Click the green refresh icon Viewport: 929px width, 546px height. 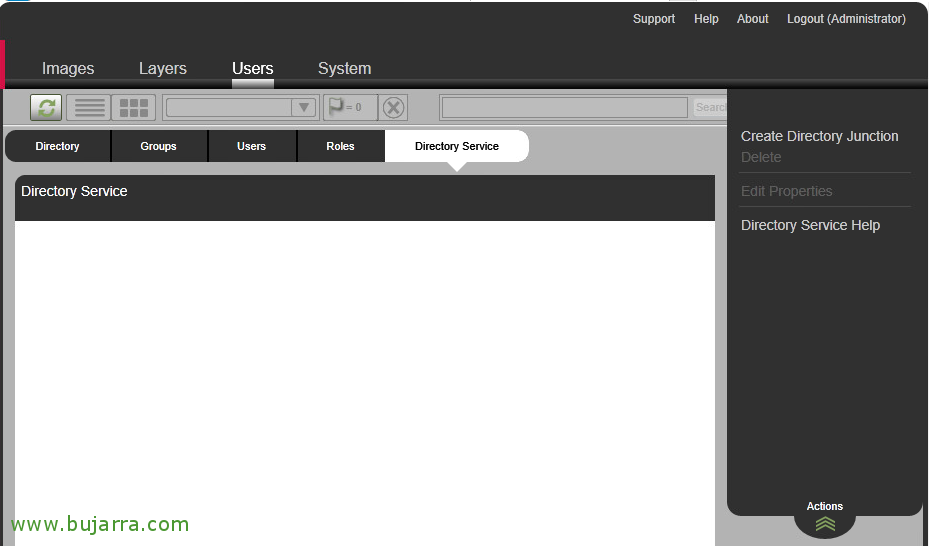(46, 107)
